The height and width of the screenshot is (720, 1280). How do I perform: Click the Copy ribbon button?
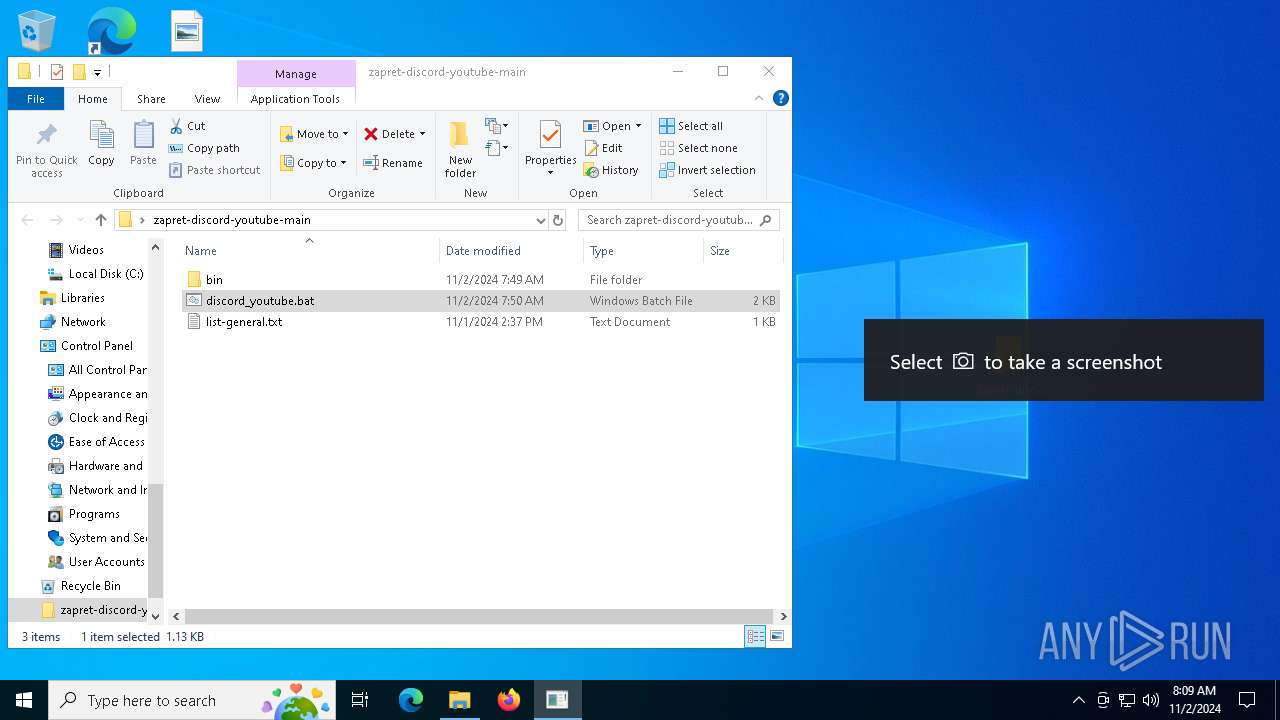(101, 144)
